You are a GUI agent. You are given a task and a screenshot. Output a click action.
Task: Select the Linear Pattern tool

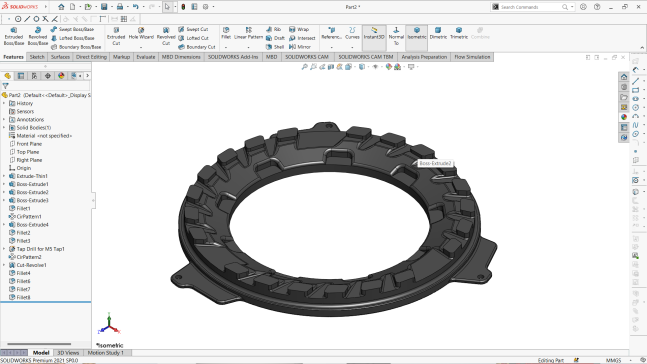248,33
